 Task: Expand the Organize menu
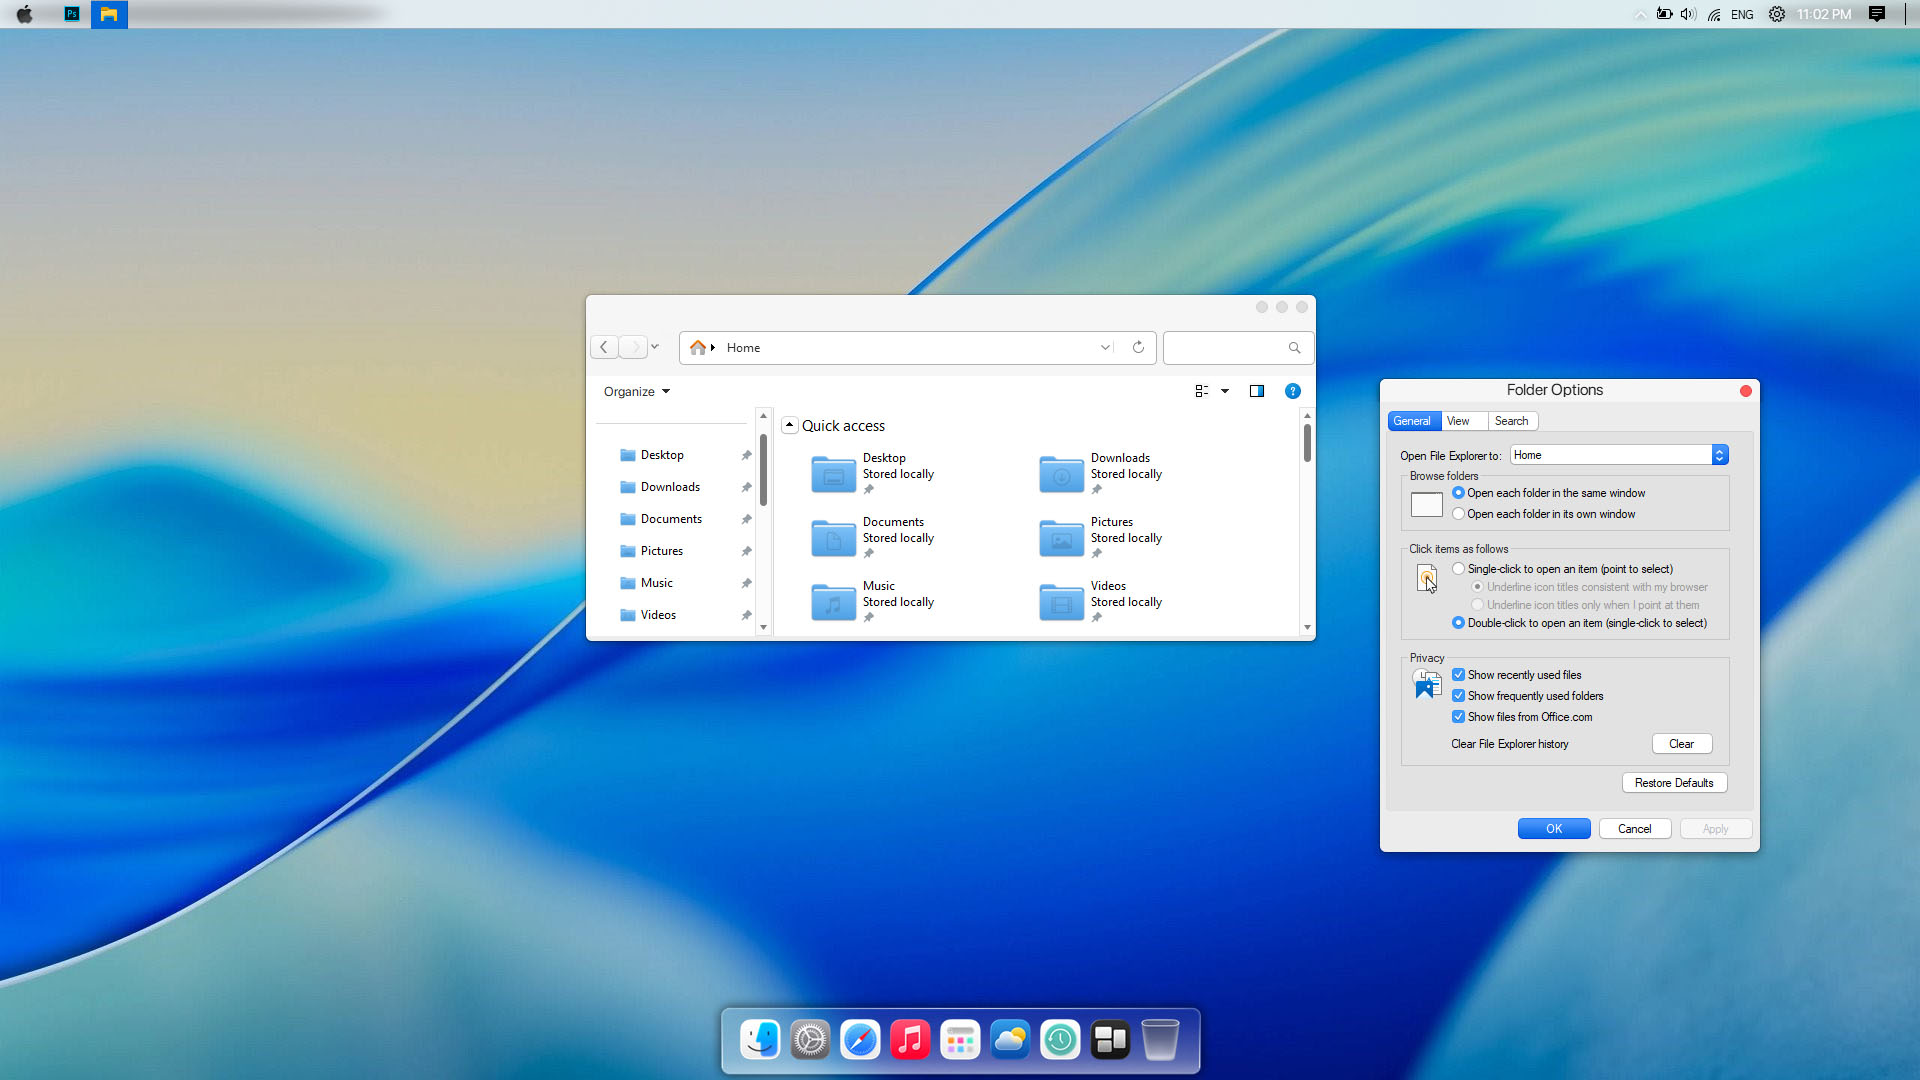click(636, 391)
